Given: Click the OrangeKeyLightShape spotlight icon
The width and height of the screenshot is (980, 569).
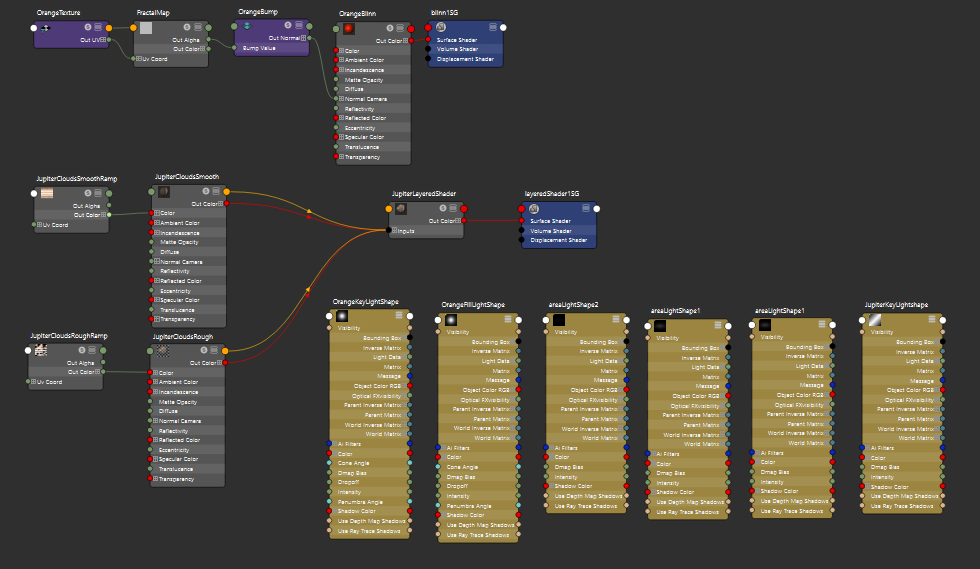Looking at the screenshot, I should click(x=341, y=316).
